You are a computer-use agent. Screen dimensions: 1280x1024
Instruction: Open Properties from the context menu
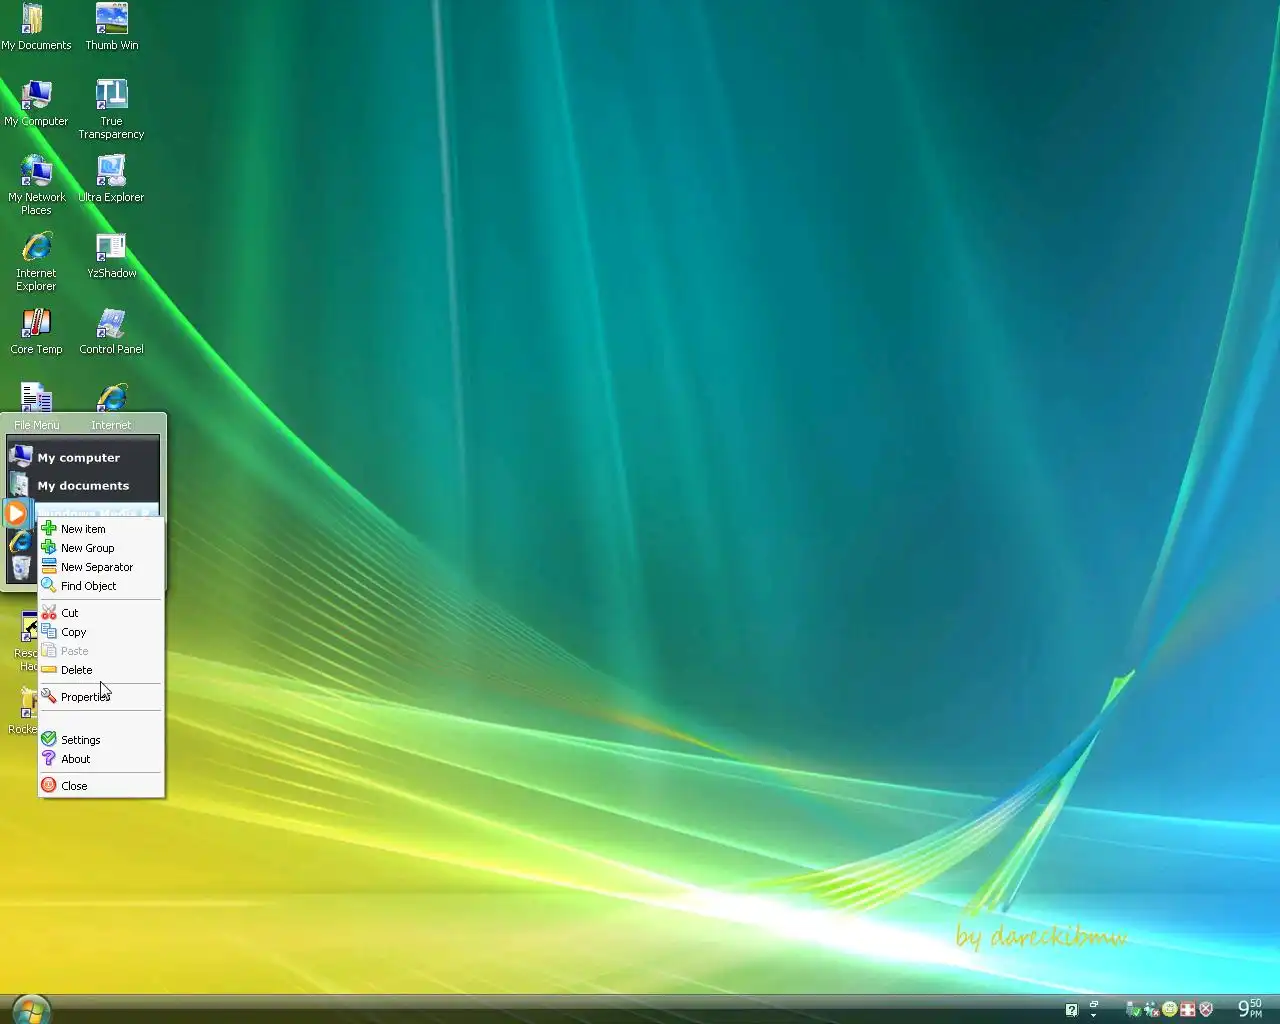[x=101, y=697]
